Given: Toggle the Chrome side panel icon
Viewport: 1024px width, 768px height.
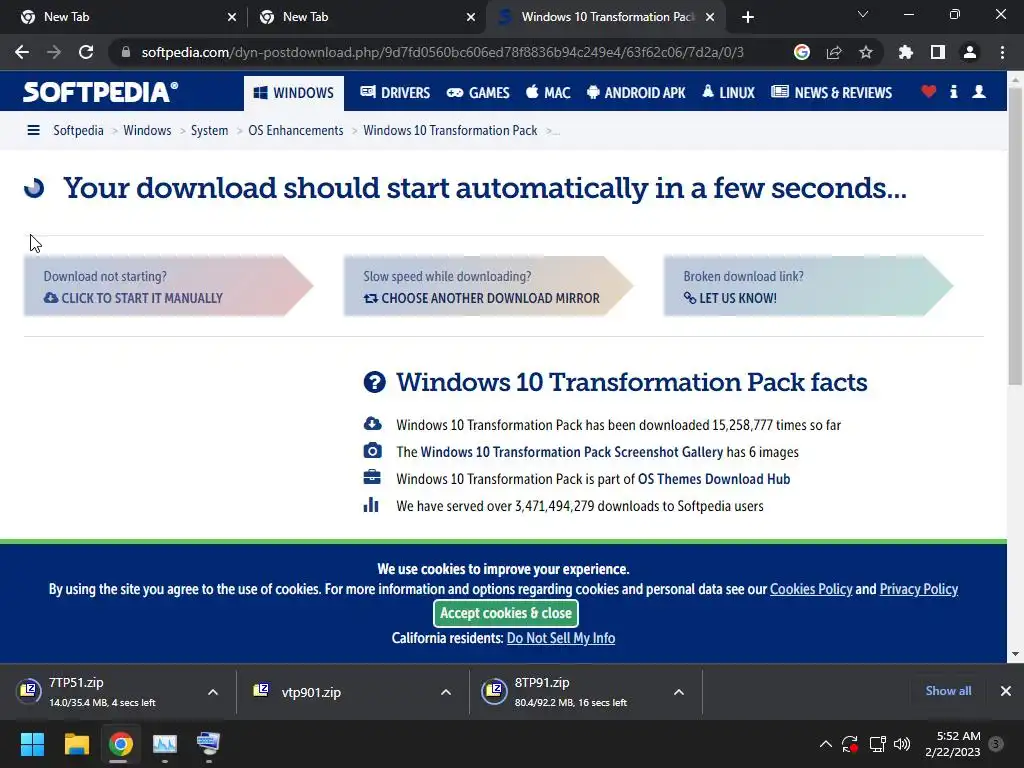Looking at the screenshot, I should (938, 52).
